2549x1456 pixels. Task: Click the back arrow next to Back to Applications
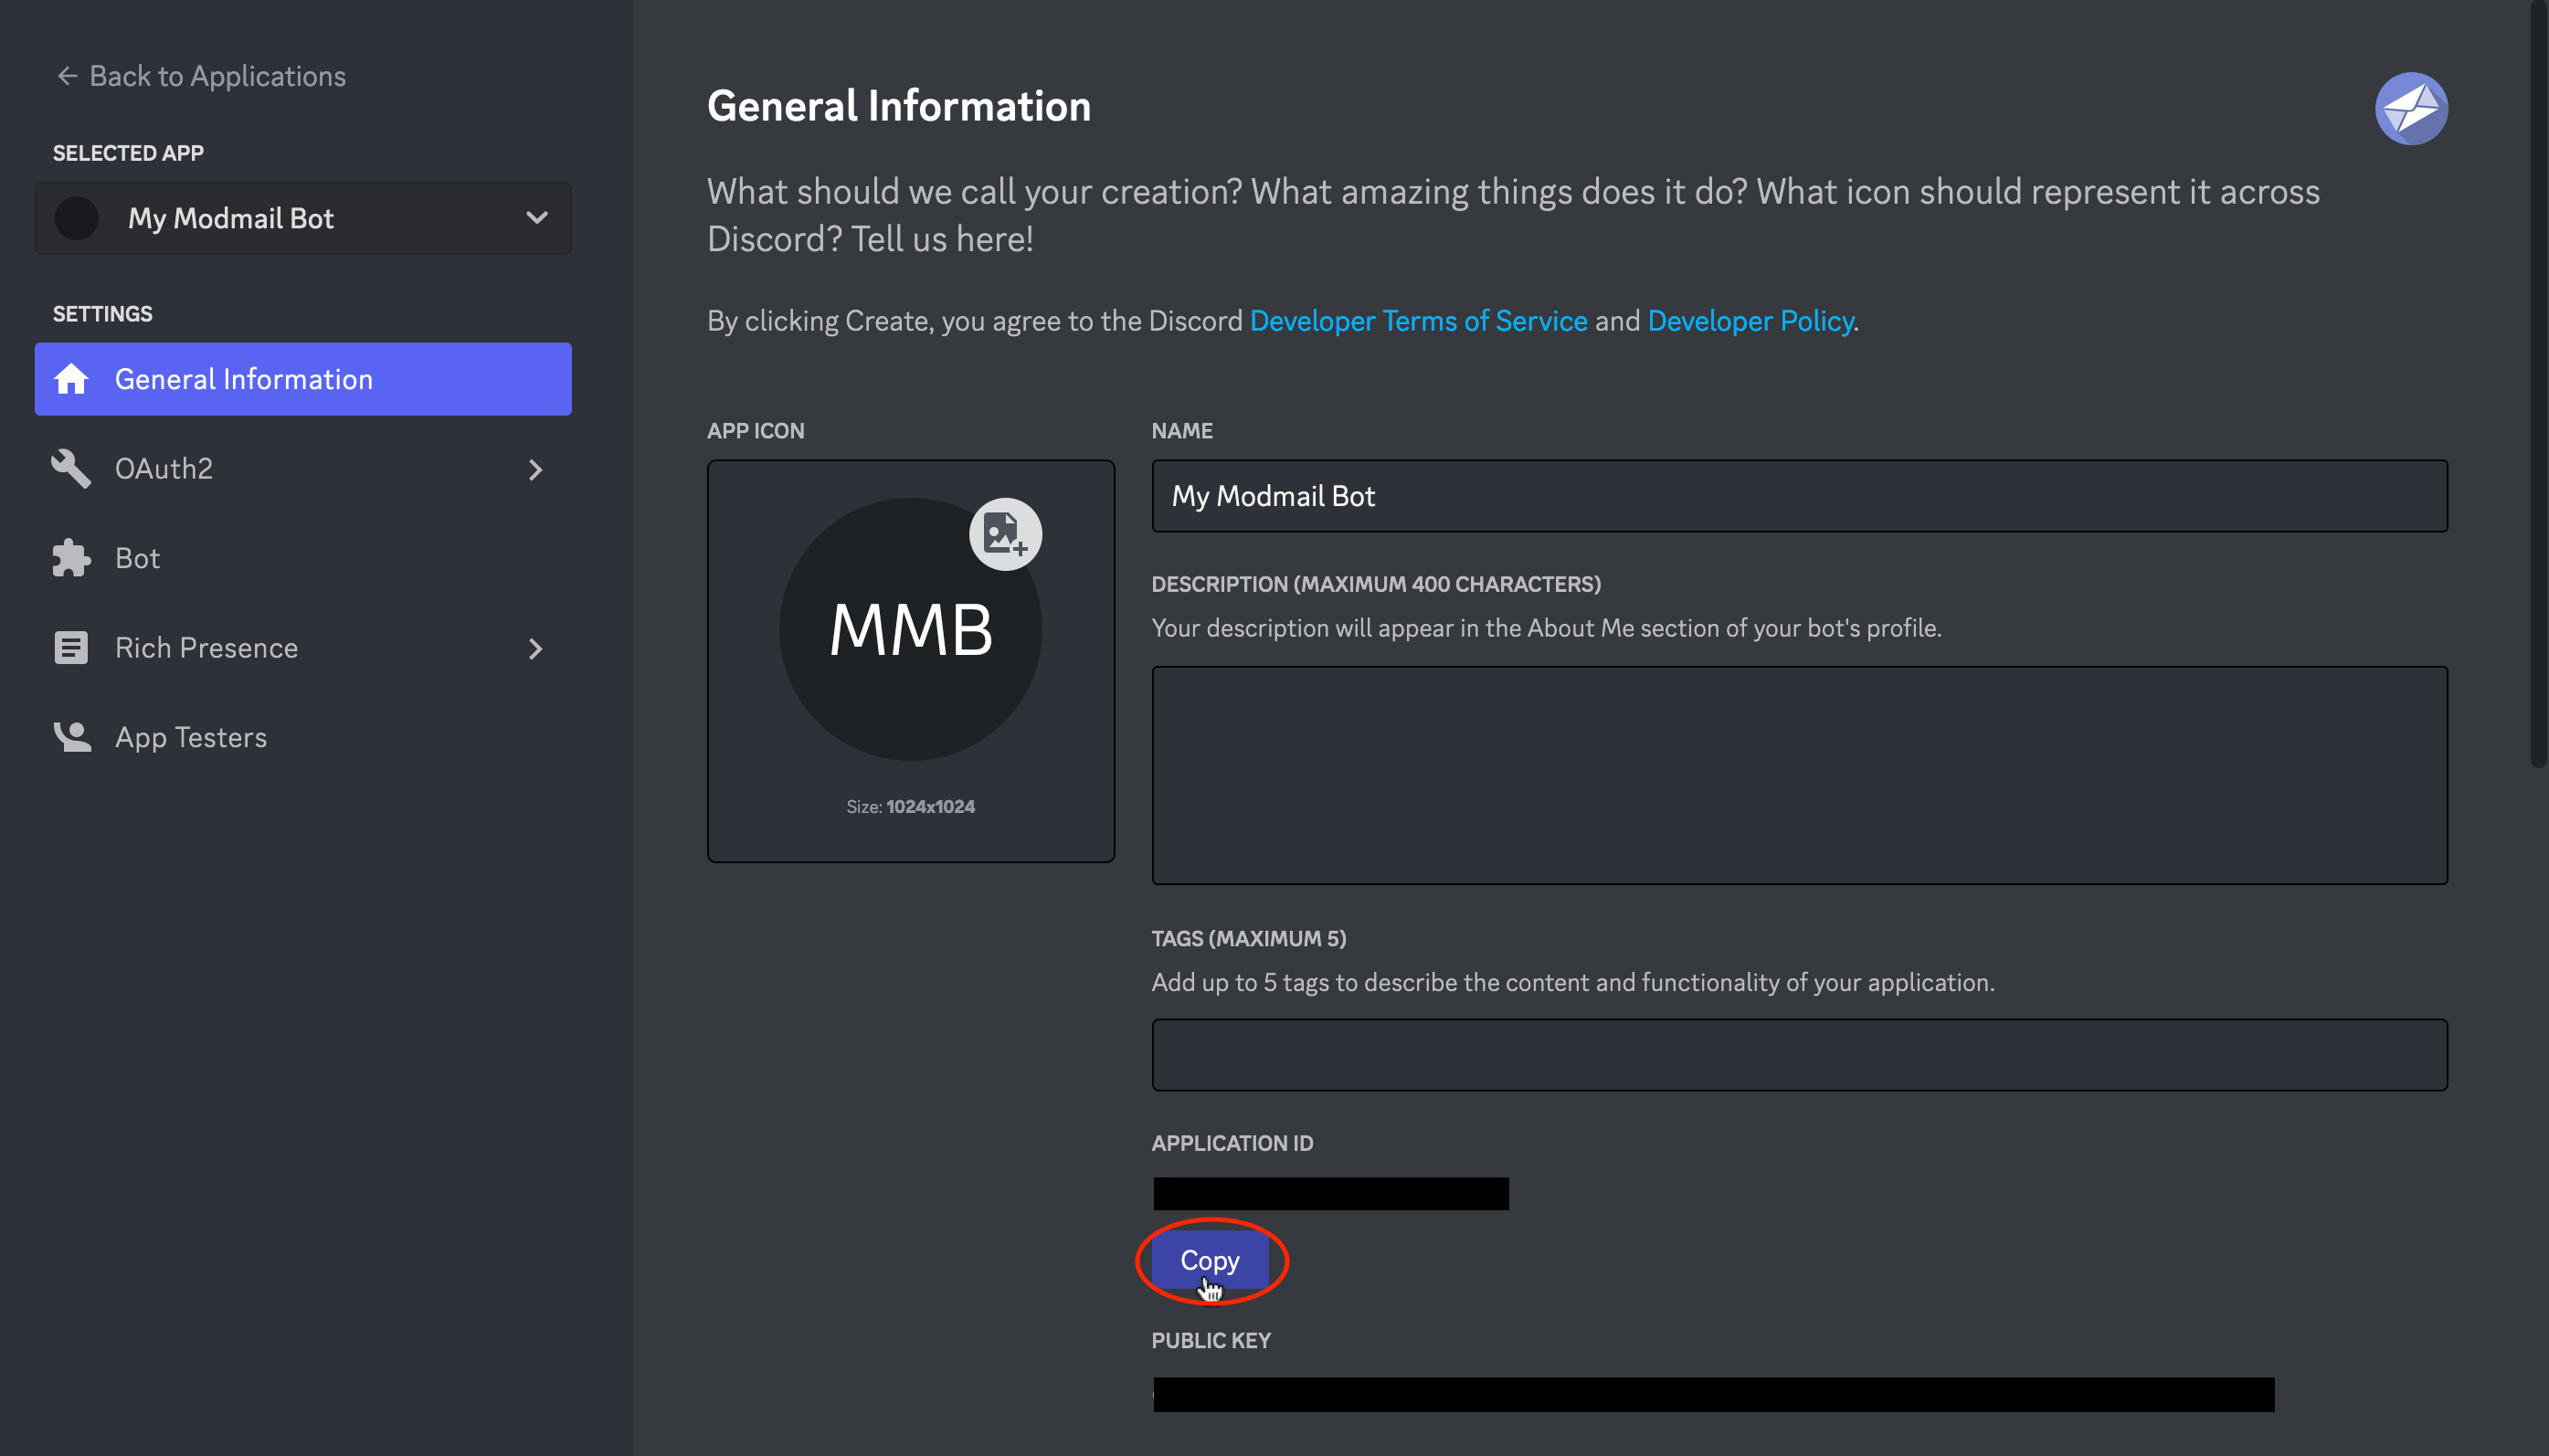[x=66, y=76]
